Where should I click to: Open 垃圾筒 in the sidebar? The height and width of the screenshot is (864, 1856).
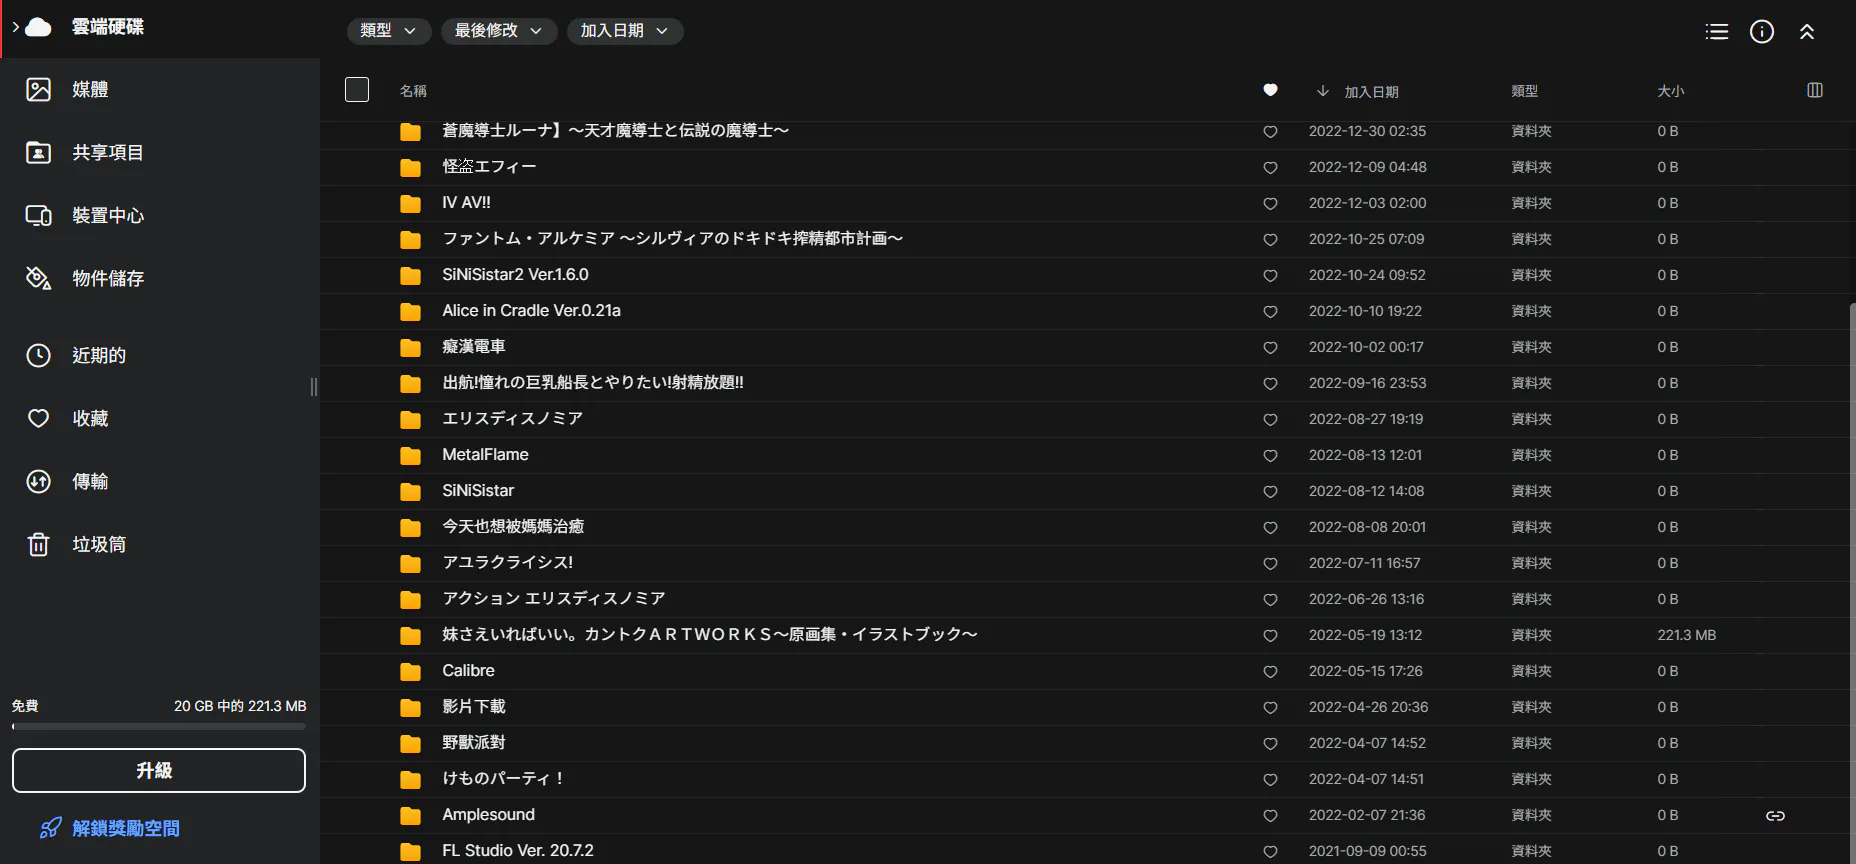point(98,545)
